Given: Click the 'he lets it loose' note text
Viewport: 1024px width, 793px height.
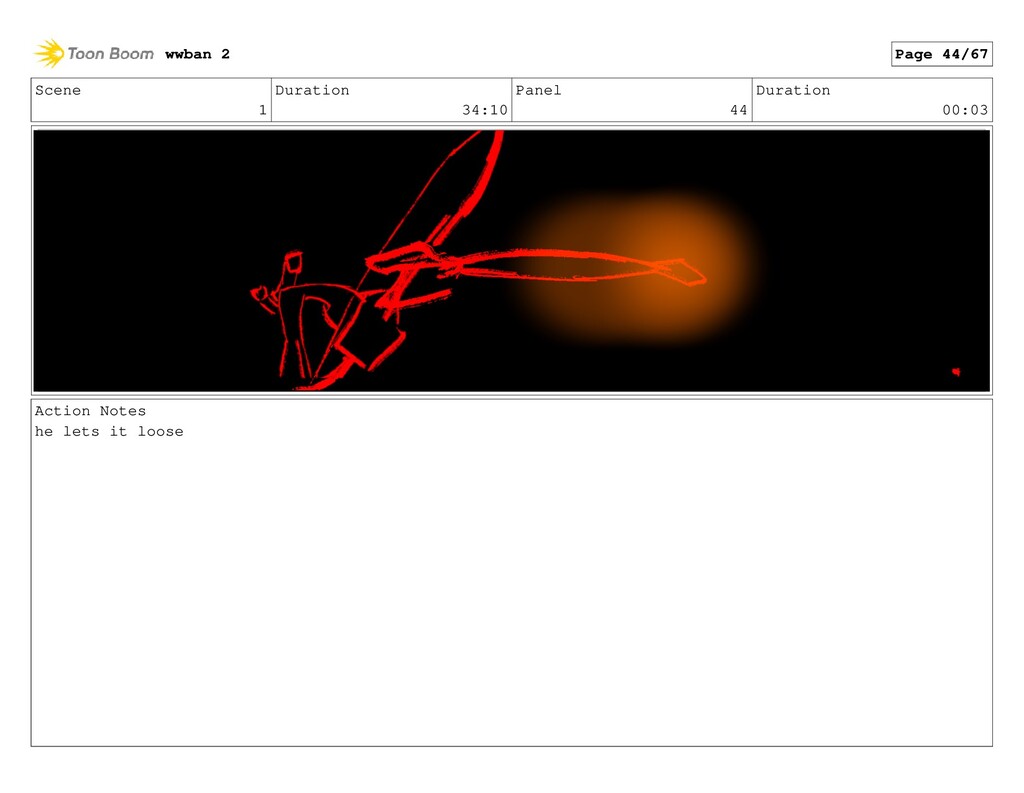Looking at the screenshot, I should point(109,431).
